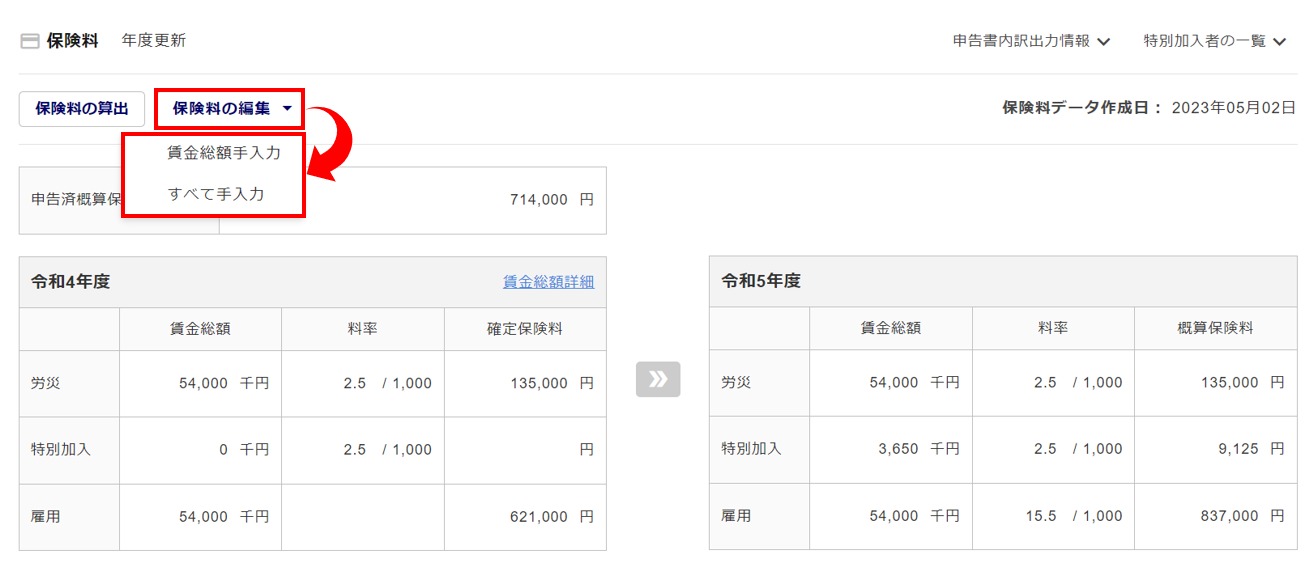1315x561 pixels.
Task: Select 賃金総額手入力 menu item
Action: pos(224,153)
